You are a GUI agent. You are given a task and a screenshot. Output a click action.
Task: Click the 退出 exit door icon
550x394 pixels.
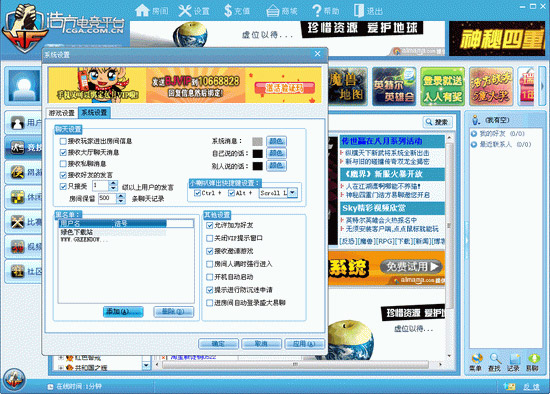coord(359,11)
